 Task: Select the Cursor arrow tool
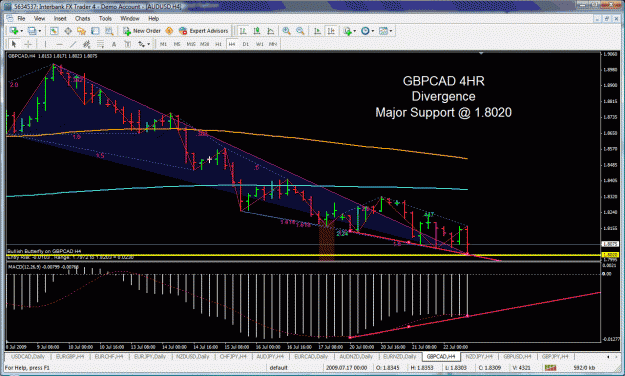click(x=14, y=44)
